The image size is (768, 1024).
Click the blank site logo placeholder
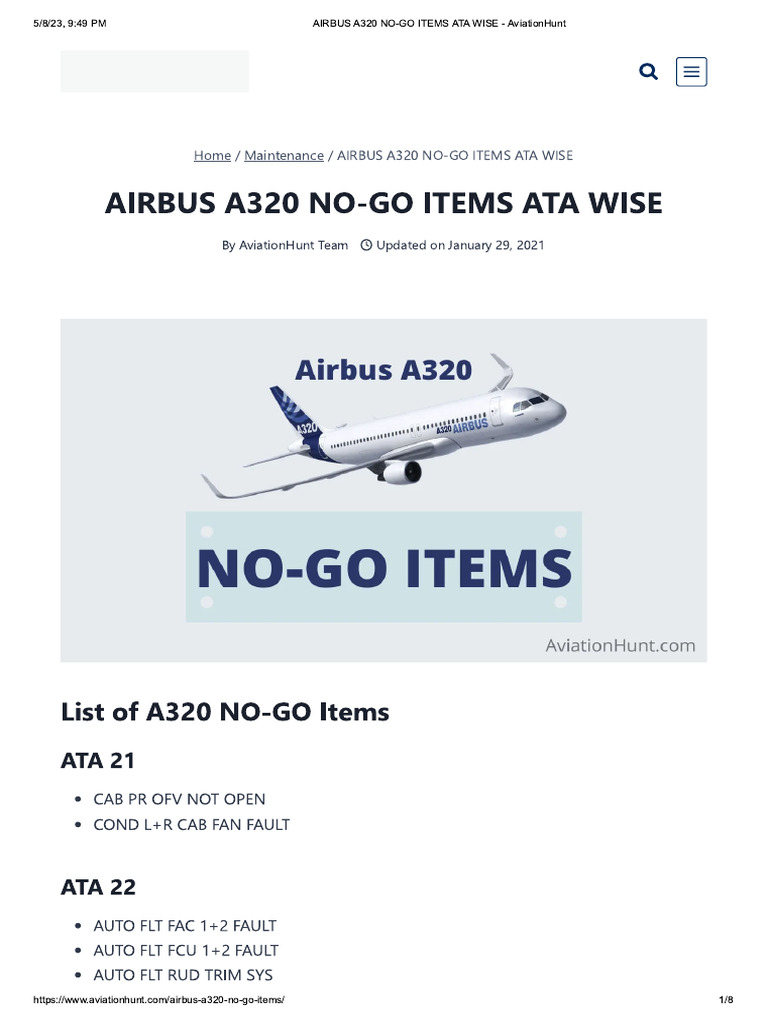155,71
